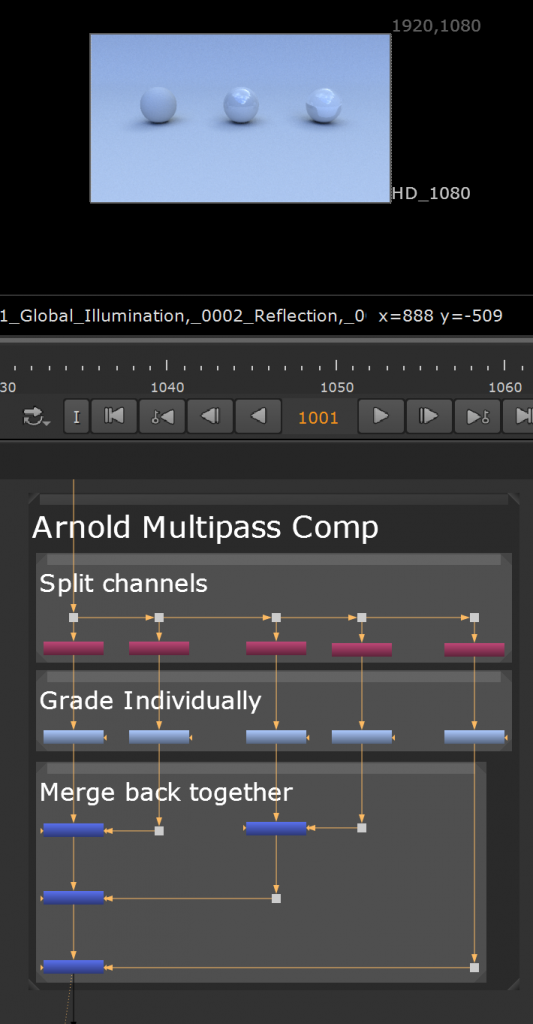Image resolution: width=533 pixels, height=1024 pixels.
Task: Select the rightmost light-blue Grade node
Action: [475, 737]
